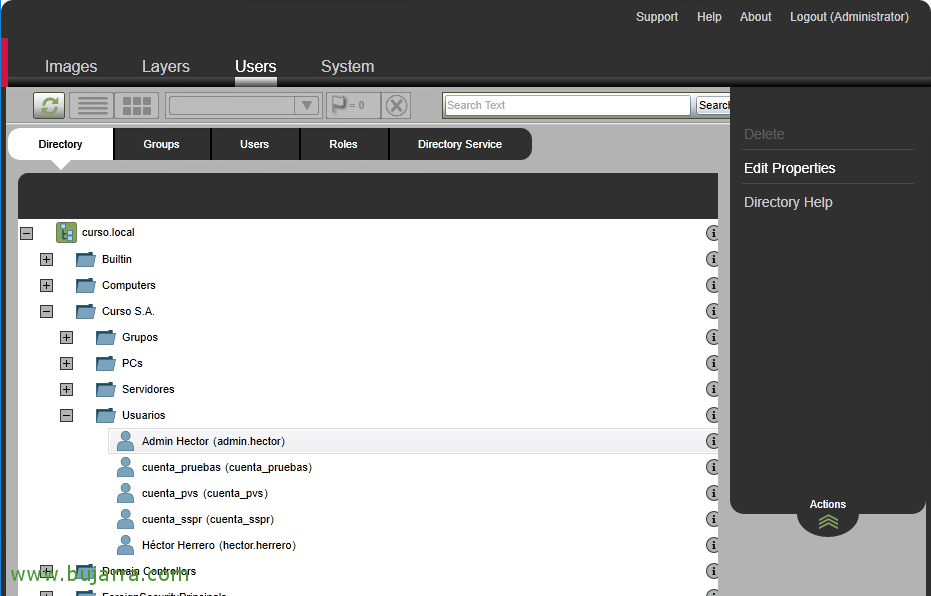The image size is (931, 596).
Task: Open info icon for curso.local row
Action: click(713, 233)
